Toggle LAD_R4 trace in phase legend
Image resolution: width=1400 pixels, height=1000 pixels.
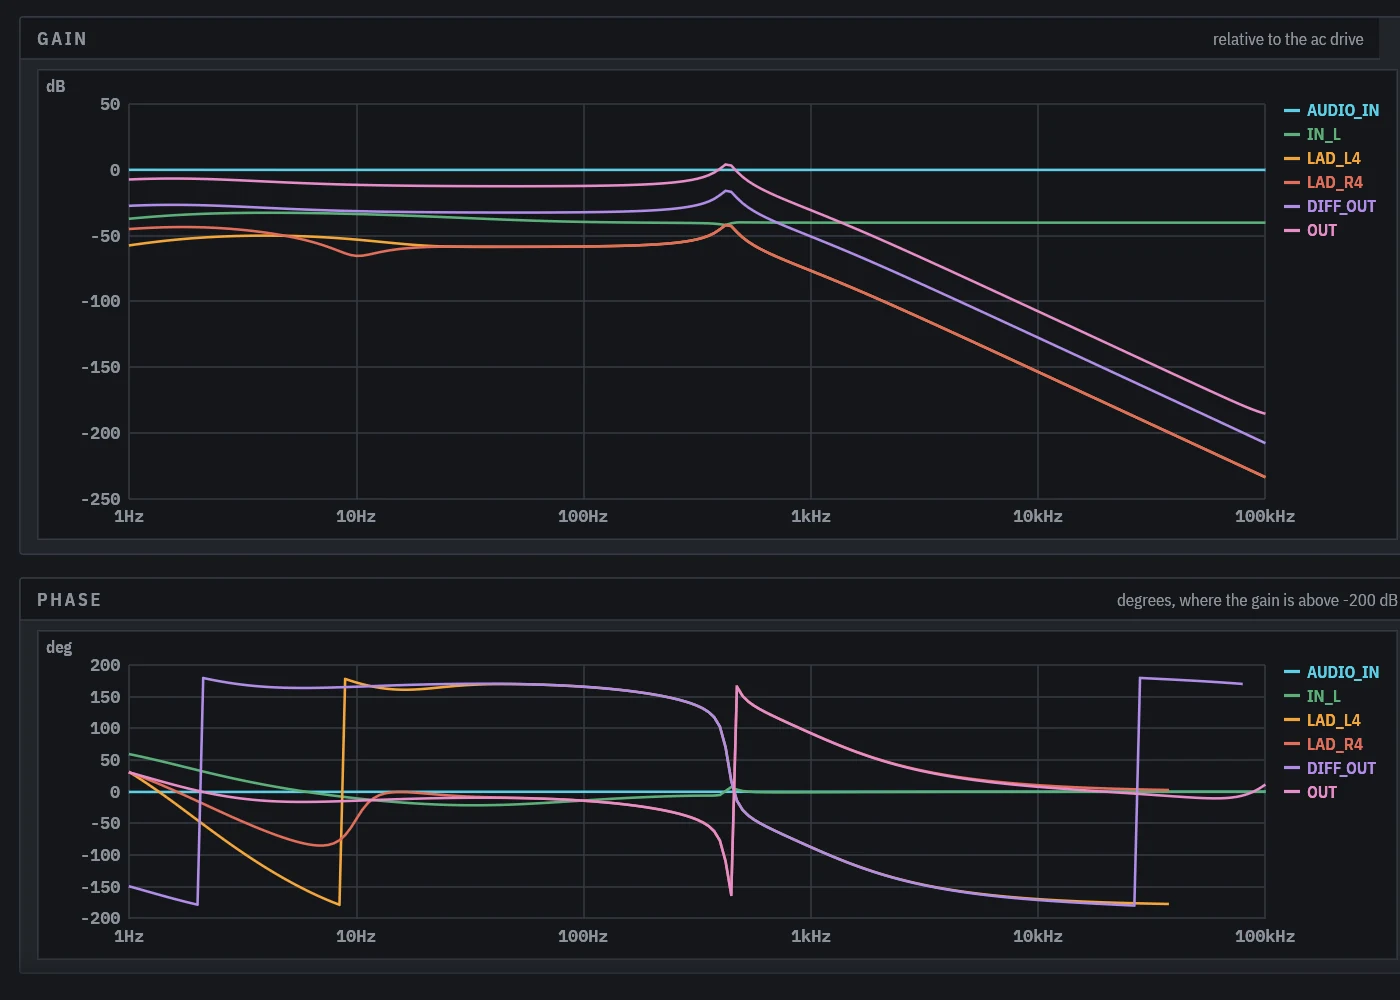(1323, 744)
